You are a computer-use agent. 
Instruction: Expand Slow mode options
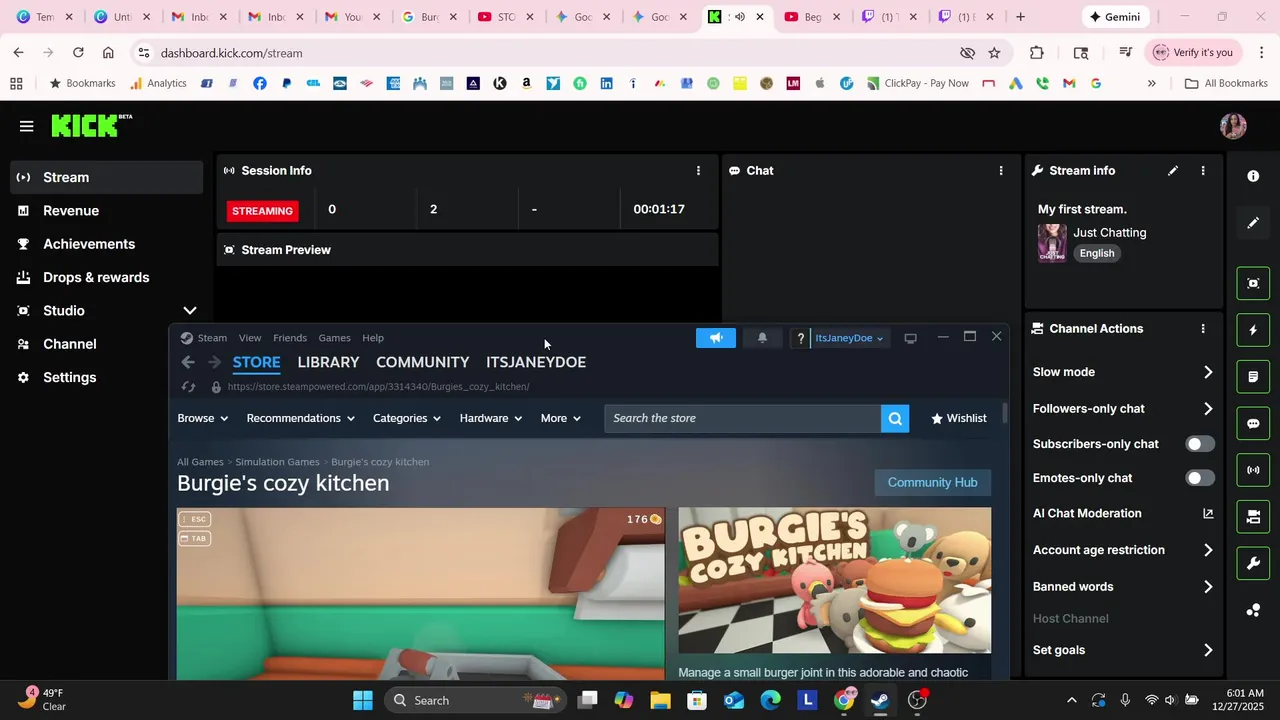[x=1208, y=372]
